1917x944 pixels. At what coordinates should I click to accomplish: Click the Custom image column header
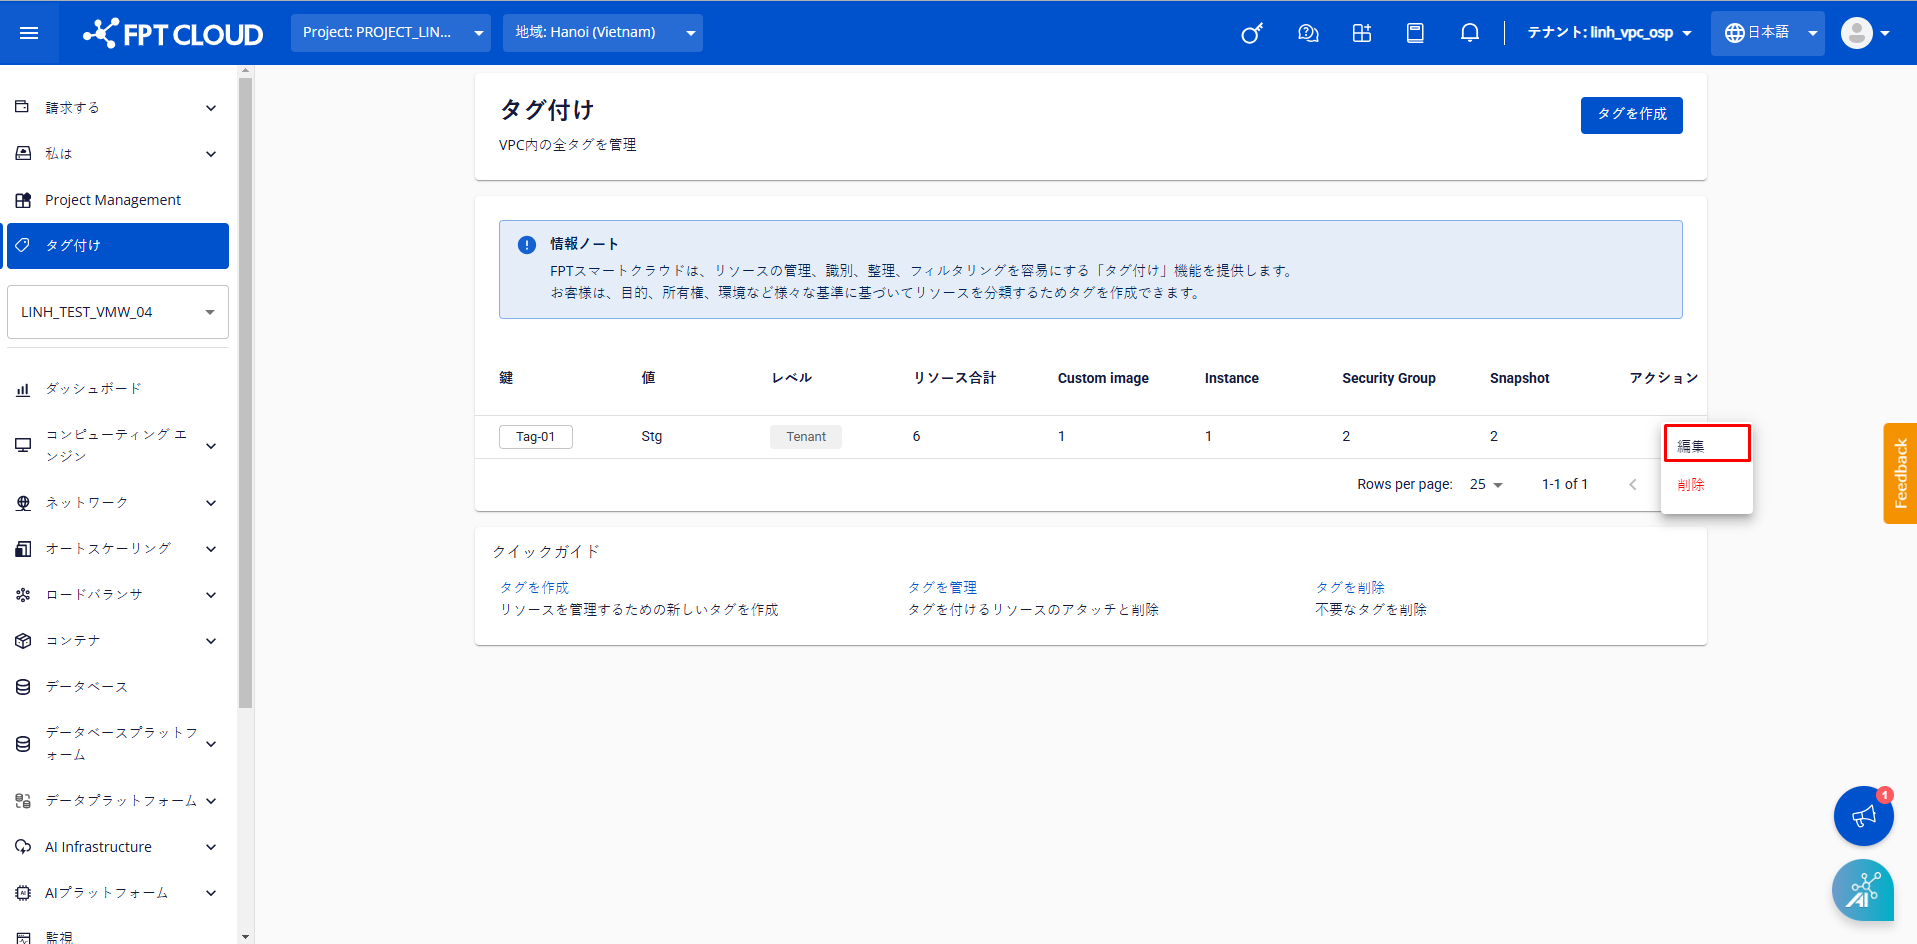[1103, 378]
